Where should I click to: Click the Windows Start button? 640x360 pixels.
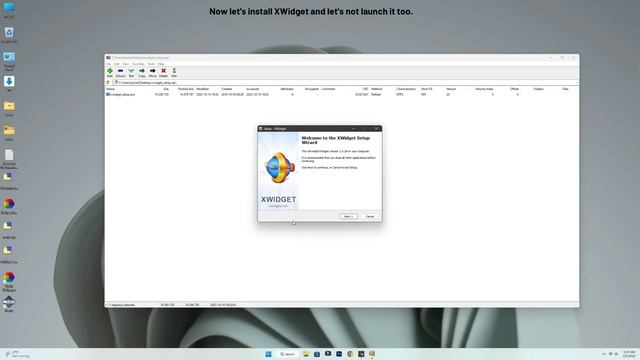click(268, 354)
